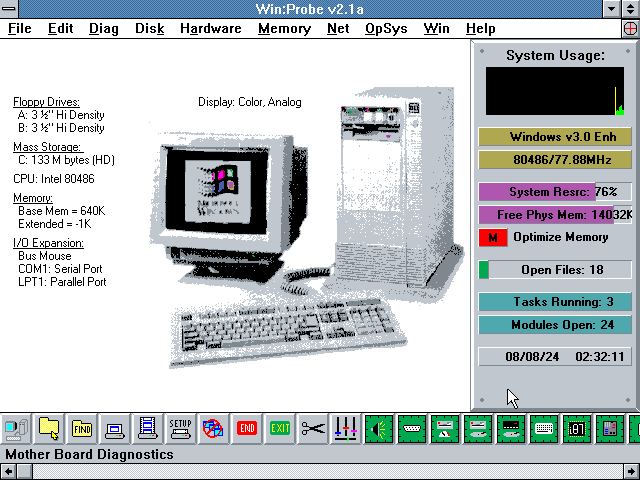The image size is (640, 480).
Task: Click the Tasks Running: 3 button
Action: [555, 302]
